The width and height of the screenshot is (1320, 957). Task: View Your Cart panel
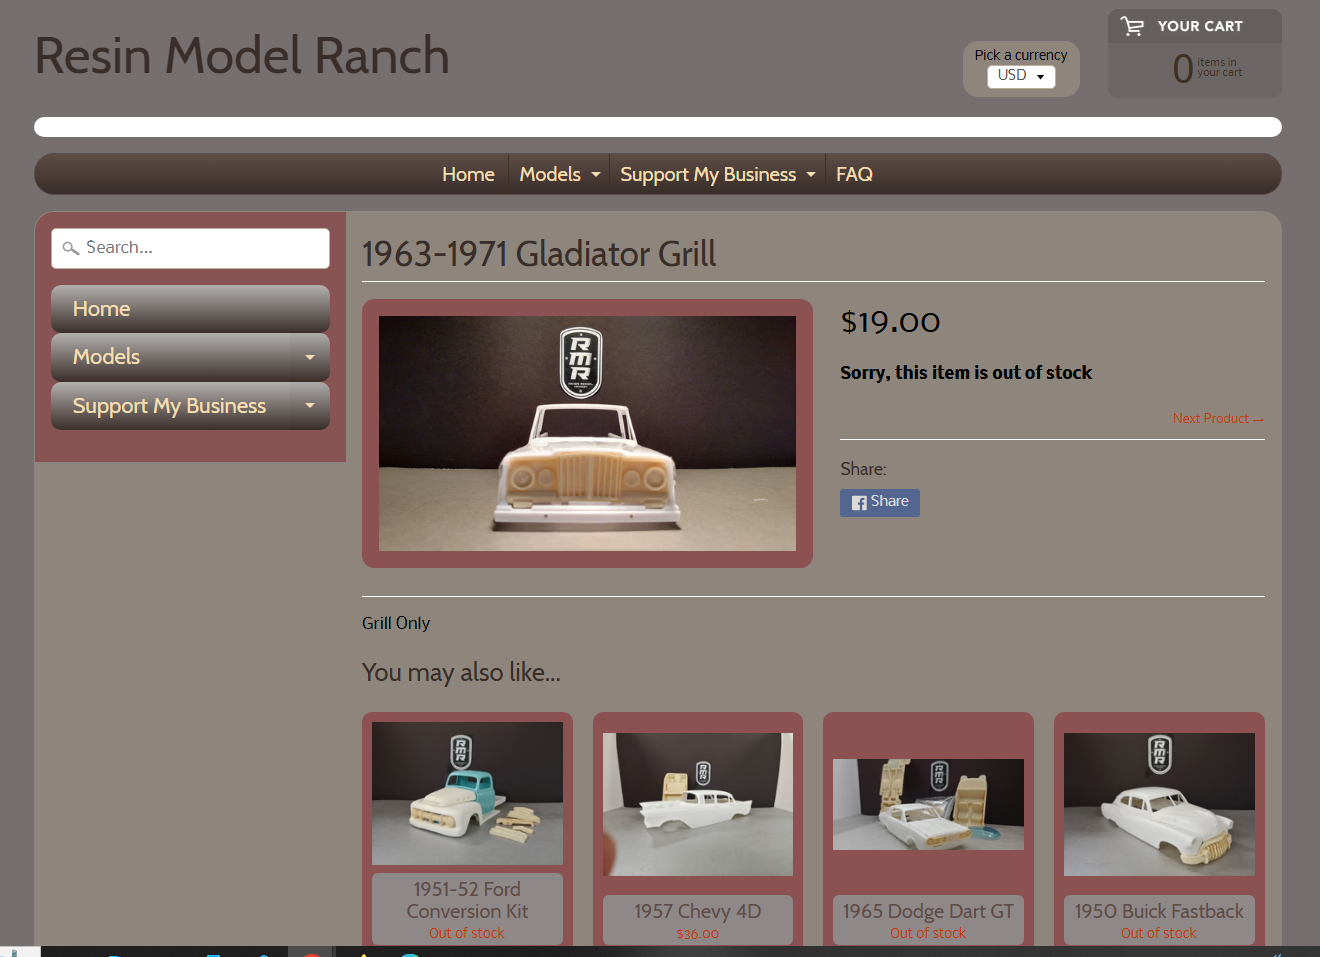[x=1194, y=53]
